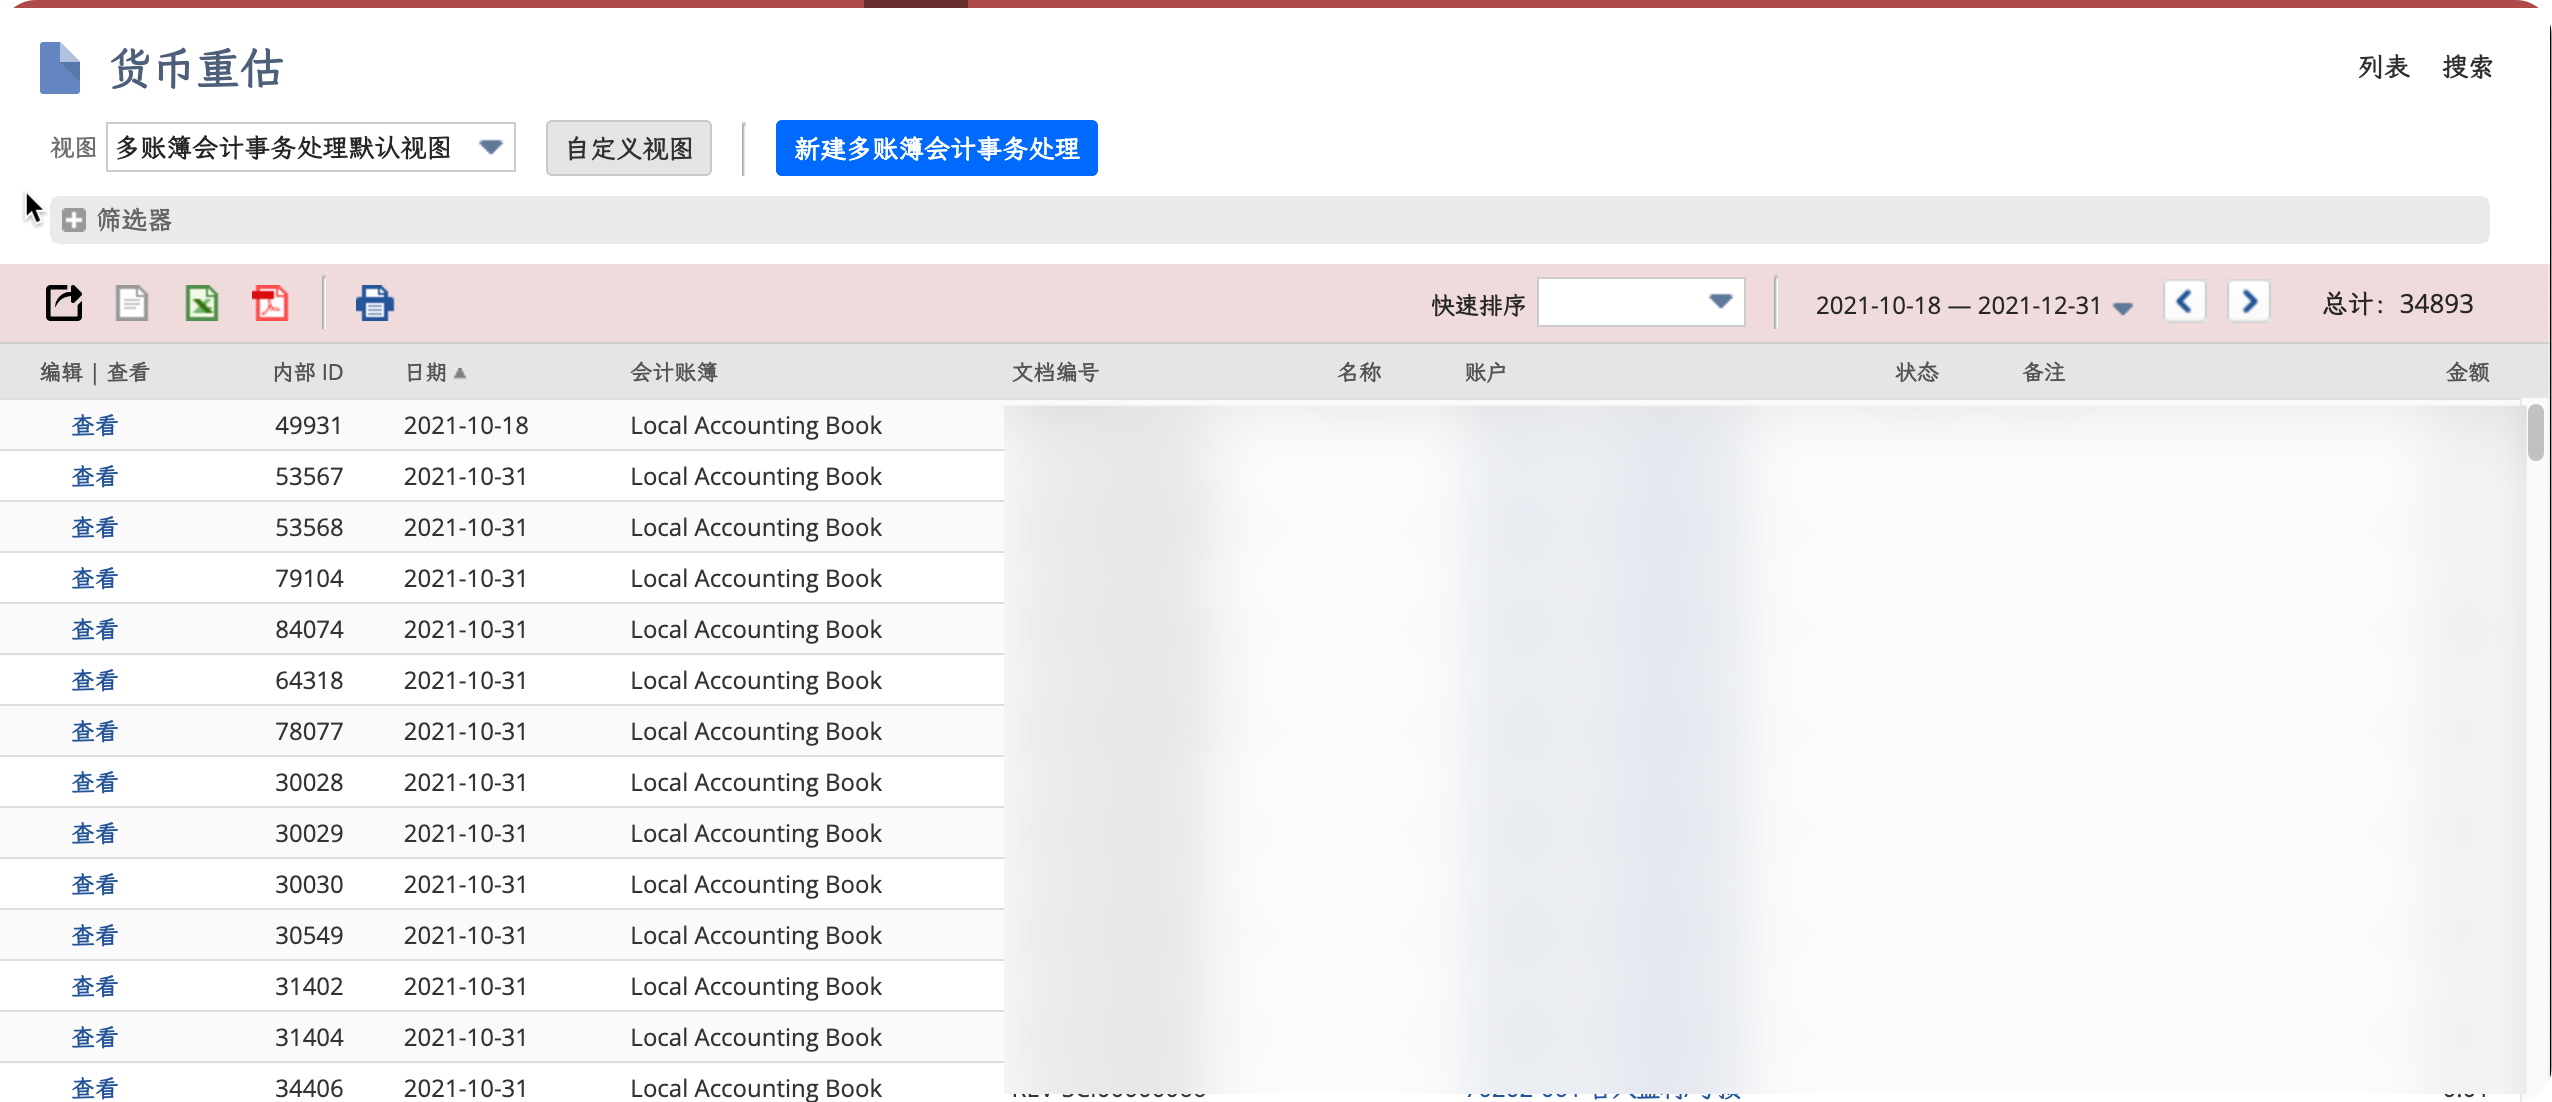Screen dimensions: 2552x1102
Task: Click 新建多账簿会计事务处理 button
Action: click(936, 148)
